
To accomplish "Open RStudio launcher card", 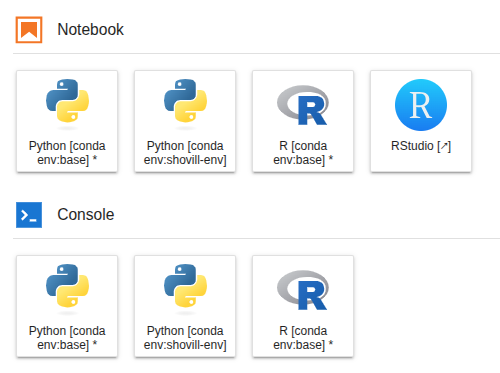I will [x=421, y=121].
